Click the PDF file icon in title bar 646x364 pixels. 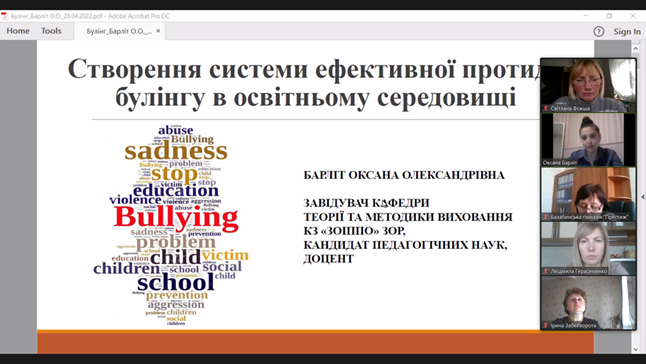click(x=5, y=16)
